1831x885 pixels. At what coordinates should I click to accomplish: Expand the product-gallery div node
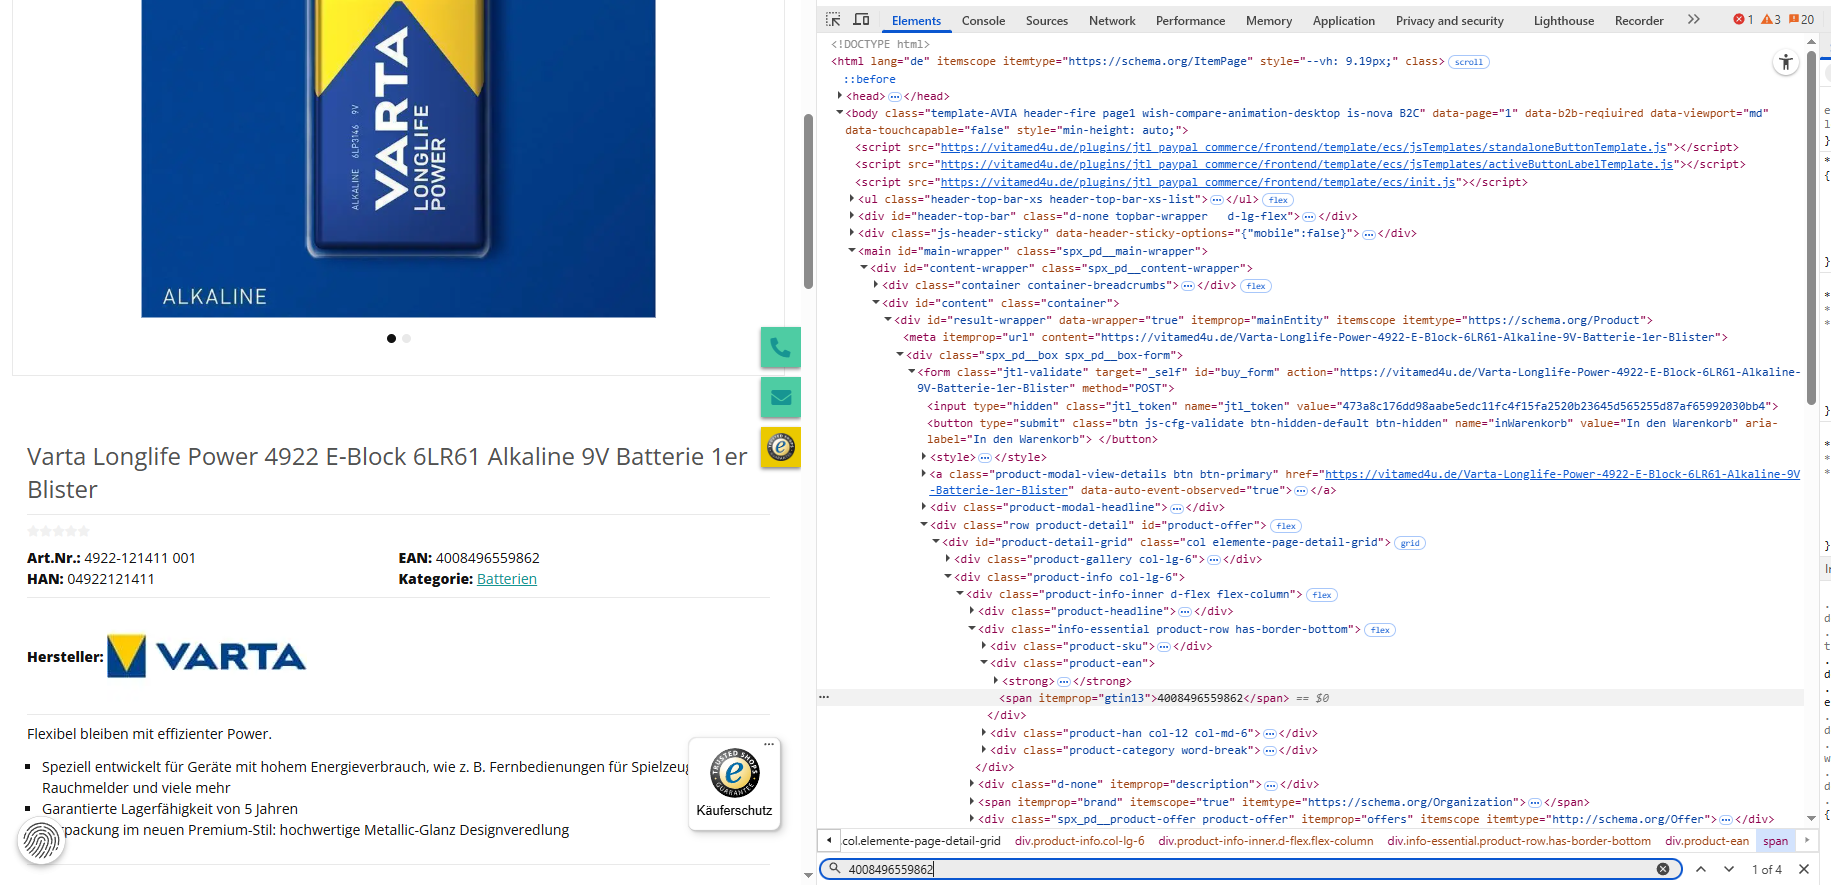[948, 559]
